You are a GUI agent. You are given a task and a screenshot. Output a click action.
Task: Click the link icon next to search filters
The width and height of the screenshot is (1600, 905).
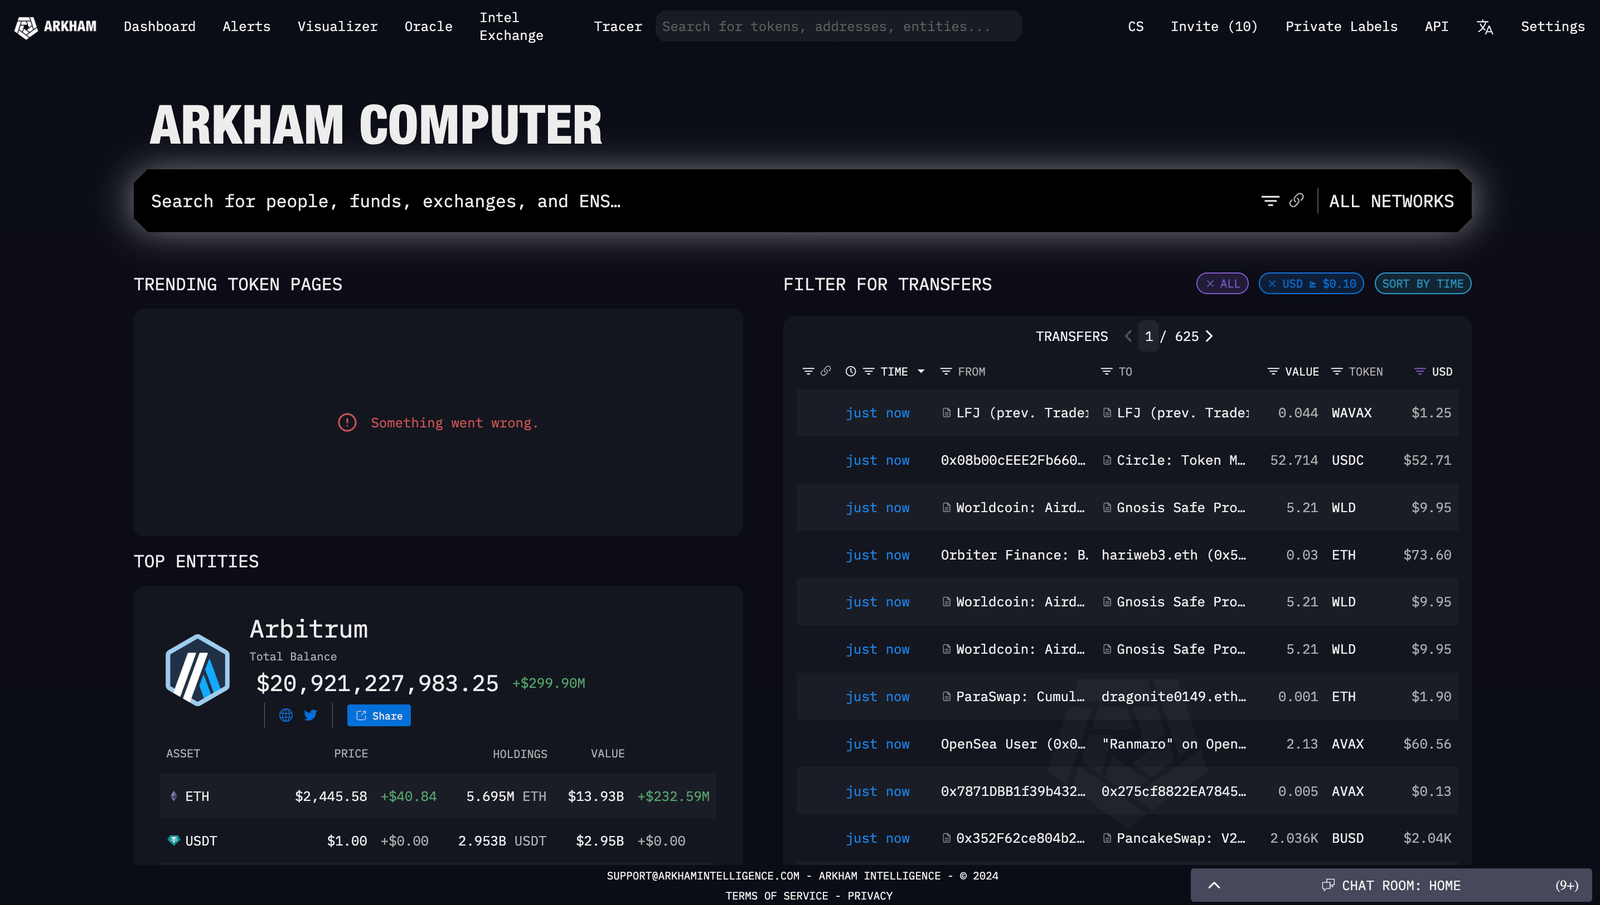point(1297,200)
